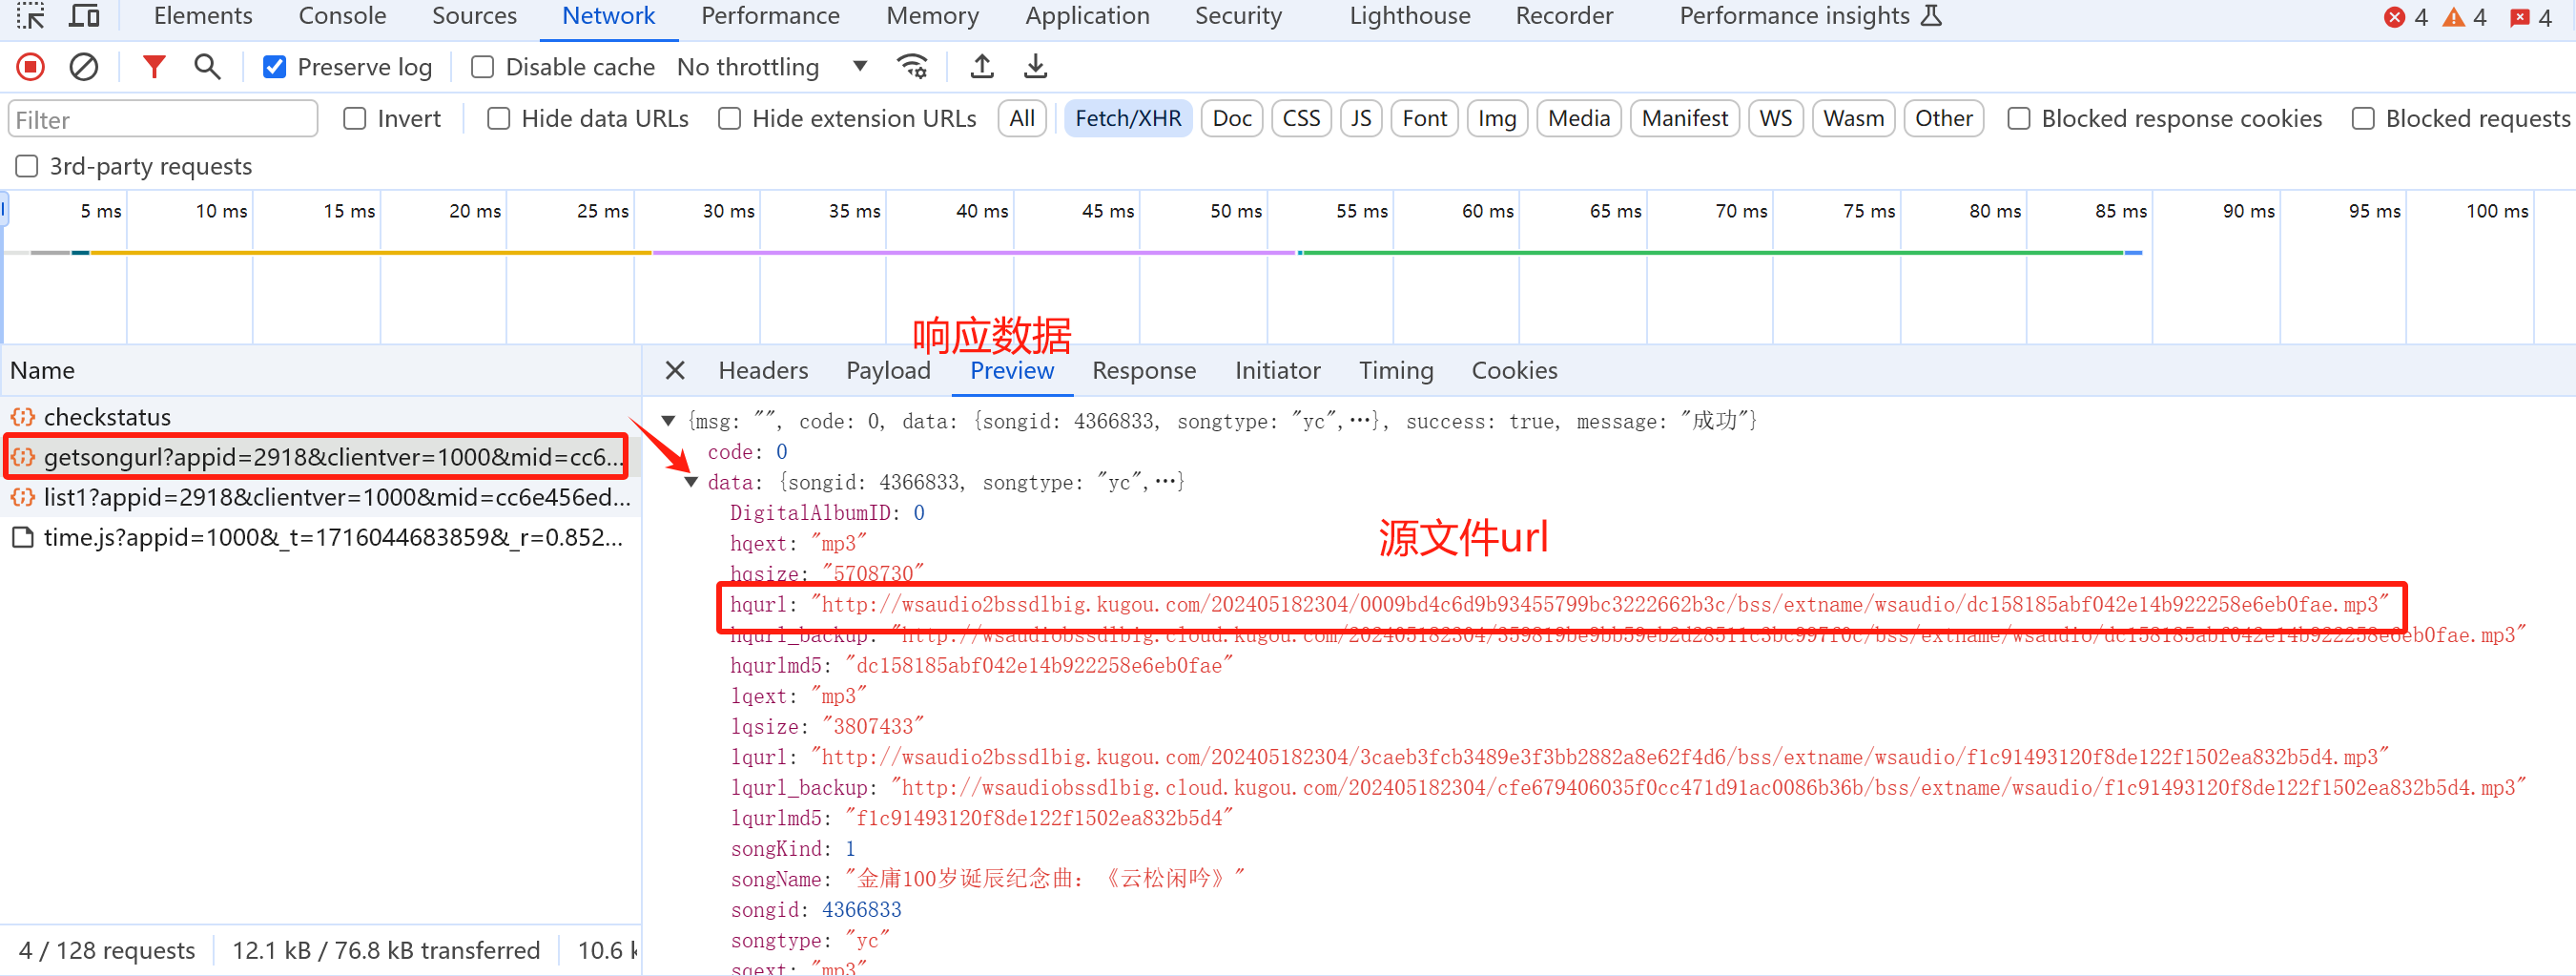Click the Name column header
This screenshot has width=2576, height=976.
pyautogui.click(x=320, y=371)
